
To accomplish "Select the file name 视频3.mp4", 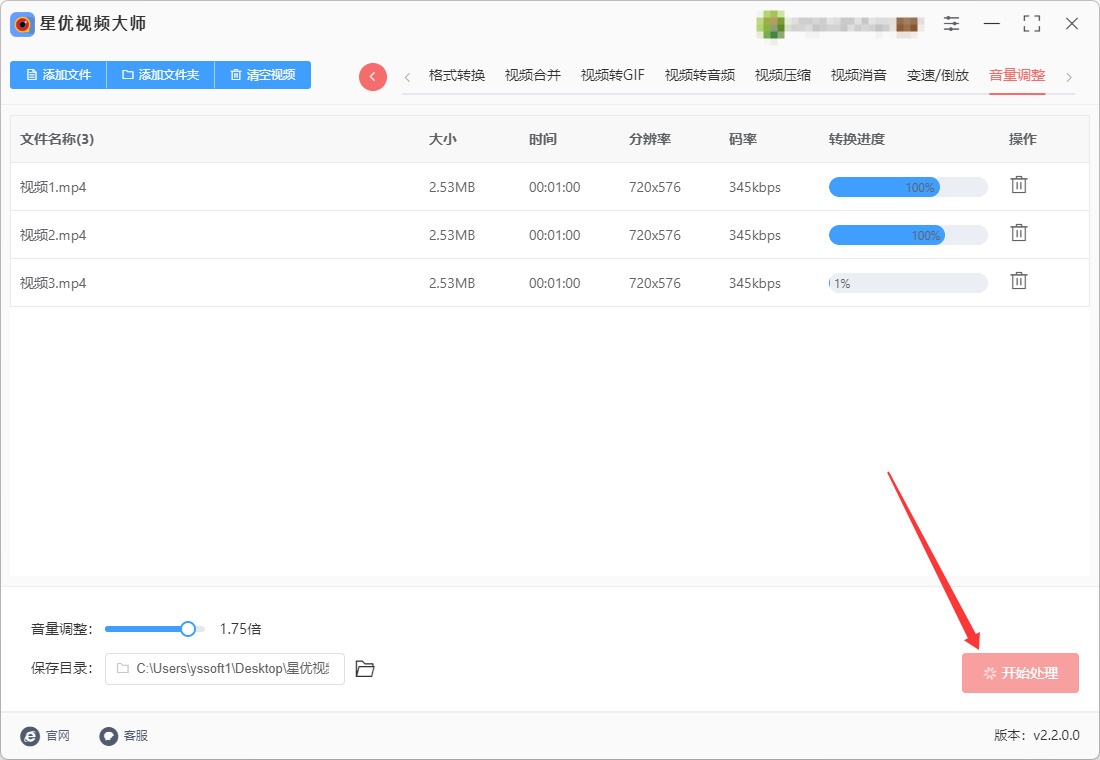I will 53,283.
